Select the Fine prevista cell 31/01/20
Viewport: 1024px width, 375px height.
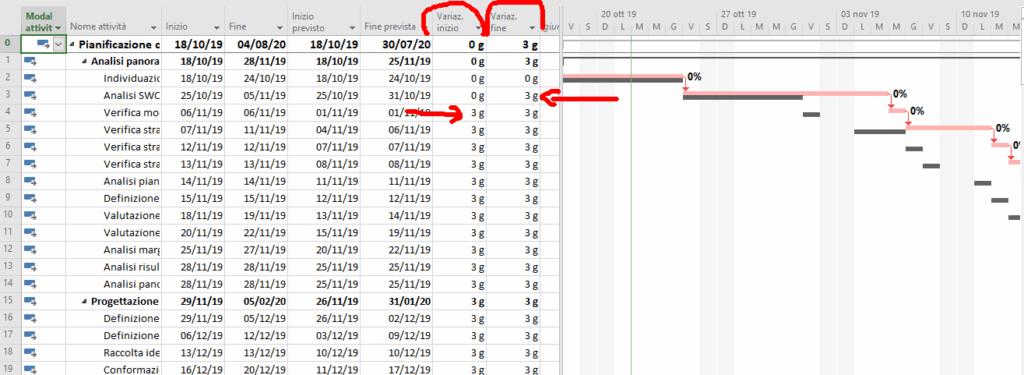click(397, 301)
